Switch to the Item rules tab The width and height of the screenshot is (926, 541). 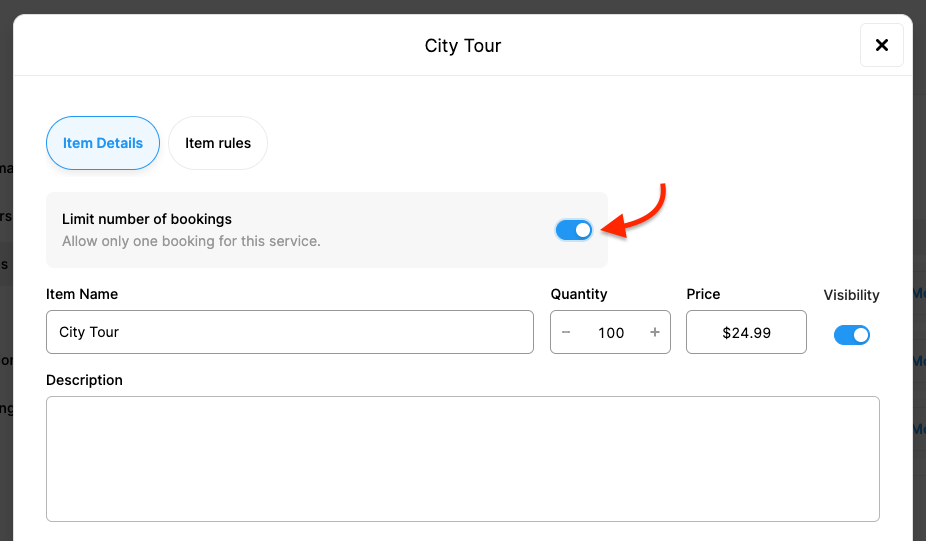click(218, 143)
